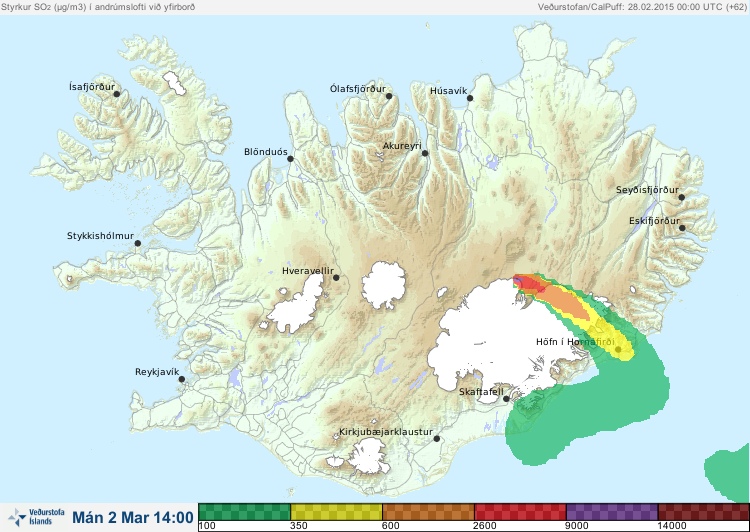Click the Eskifjörður town marker dot
This screenshot has height=532, width=750.
[x=682, y=228]
